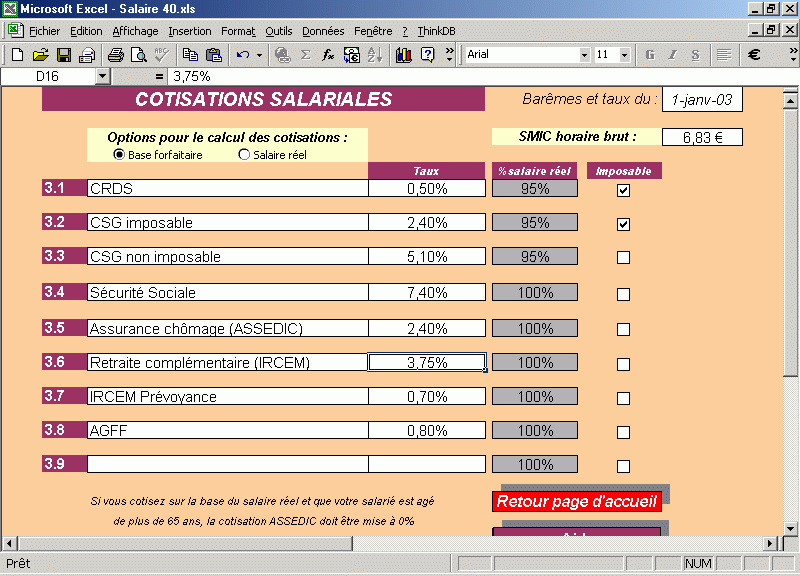Open the Fenêtre menu
Viewport: 800px width, 576px height.
point(373,31)
